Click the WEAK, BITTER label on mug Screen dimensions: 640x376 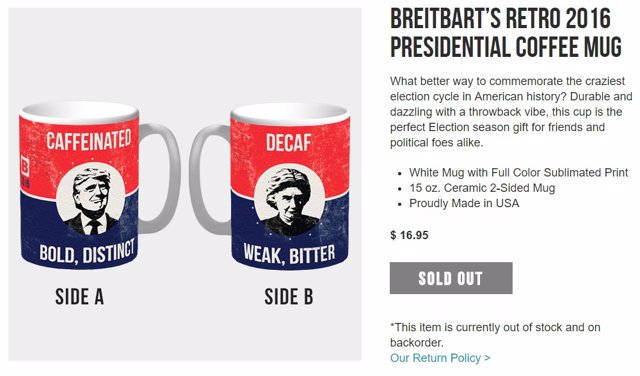click(x=289, y=254)
